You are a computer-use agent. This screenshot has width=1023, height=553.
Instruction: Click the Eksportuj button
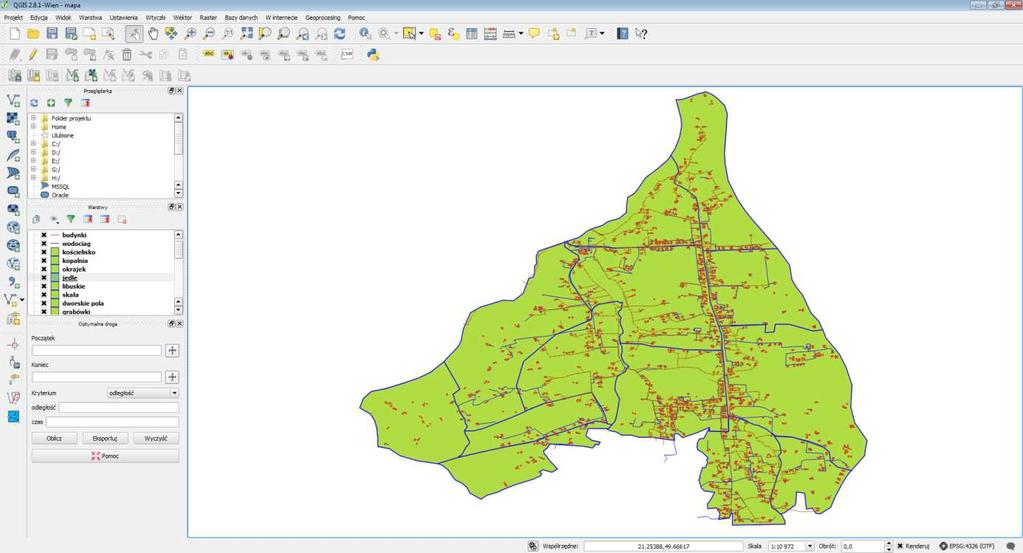[x=105, y=438]
